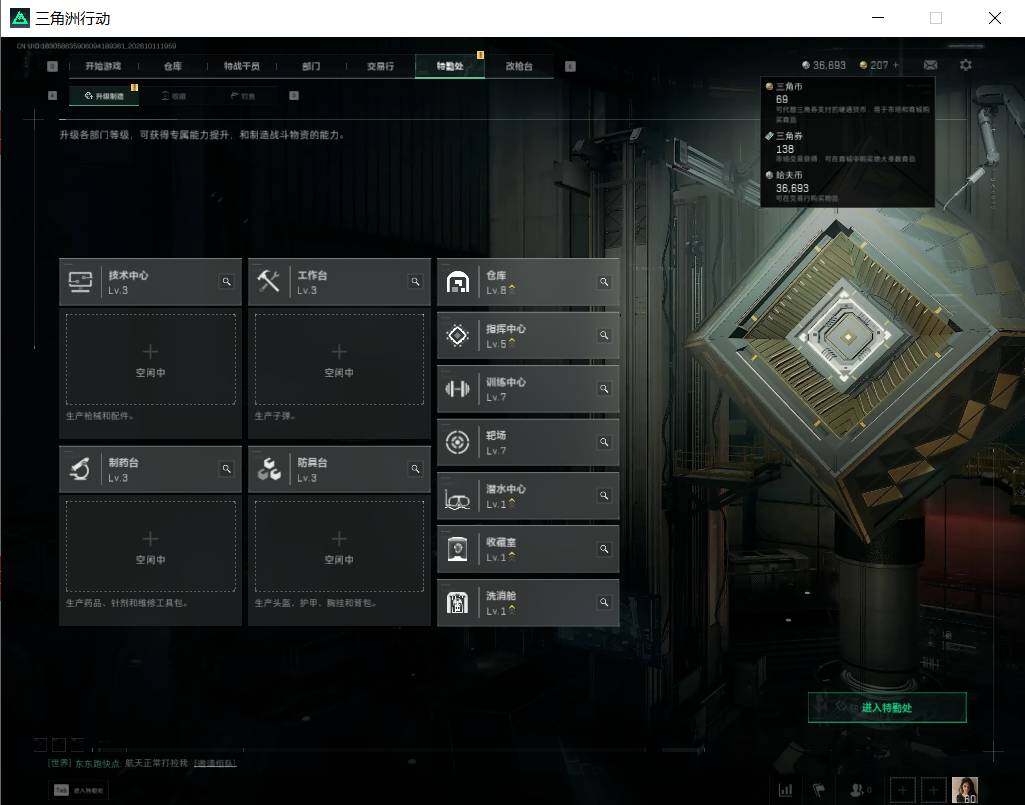This screenshot has width=1025, height=805.
Task: Add production in 技术中心 idle slot
Action: click(x=150, y=359)
